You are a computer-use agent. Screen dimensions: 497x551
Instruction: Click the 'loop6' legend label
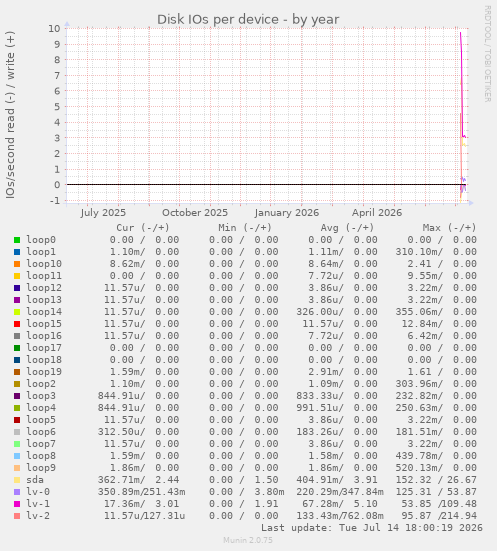41,432
